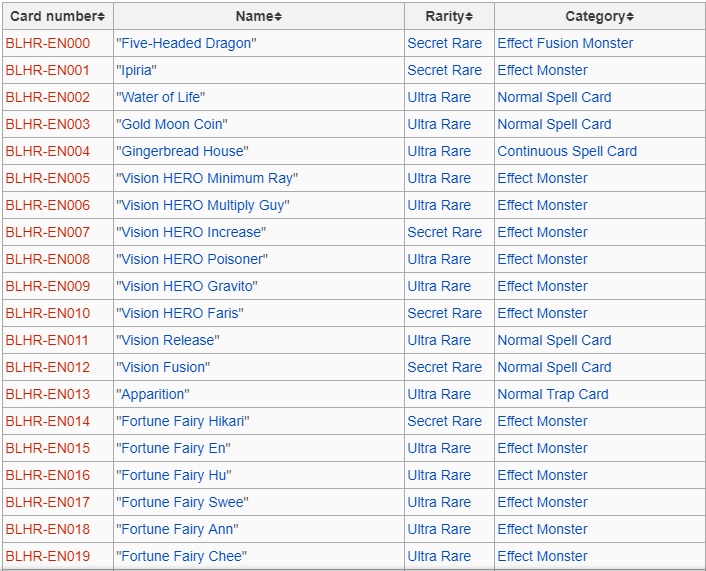
Task: Sort table by Card number column
Action: tap(57, 16)
